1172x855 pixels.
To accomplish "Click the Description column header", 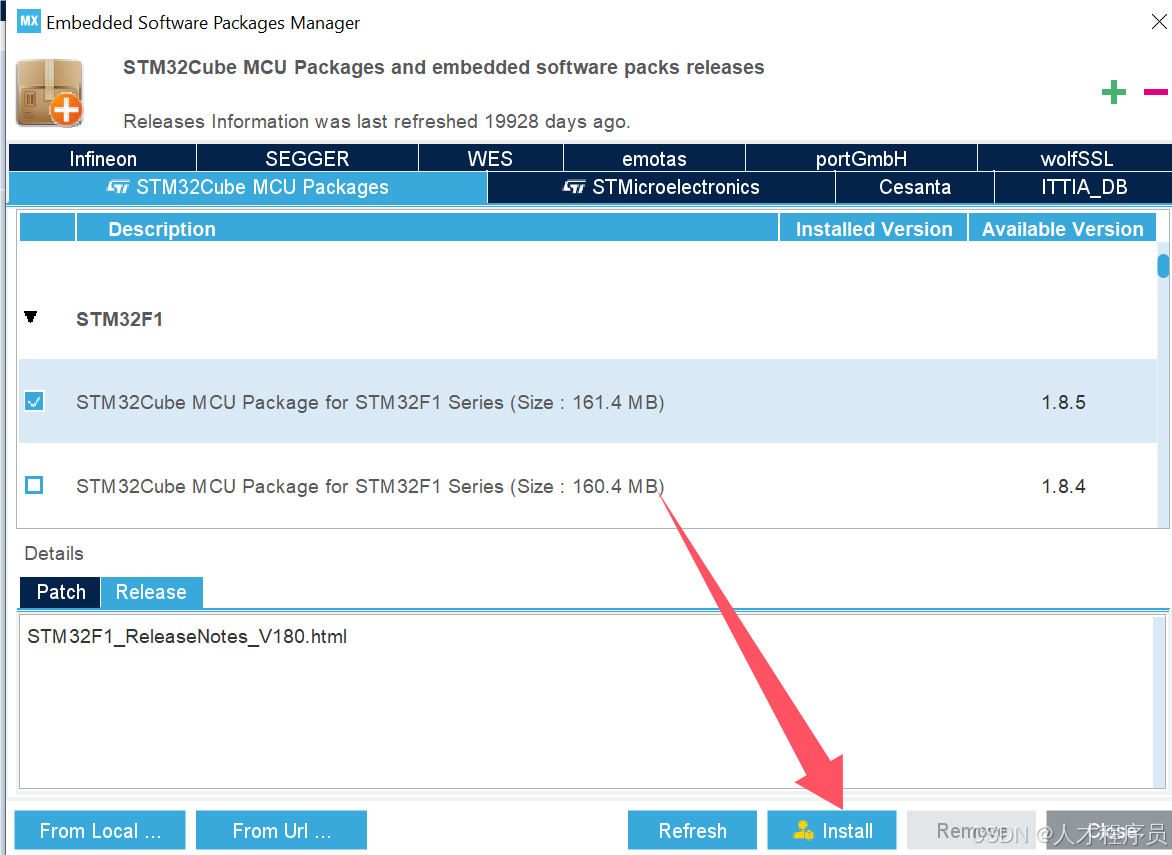I will (x=427, y=228).
